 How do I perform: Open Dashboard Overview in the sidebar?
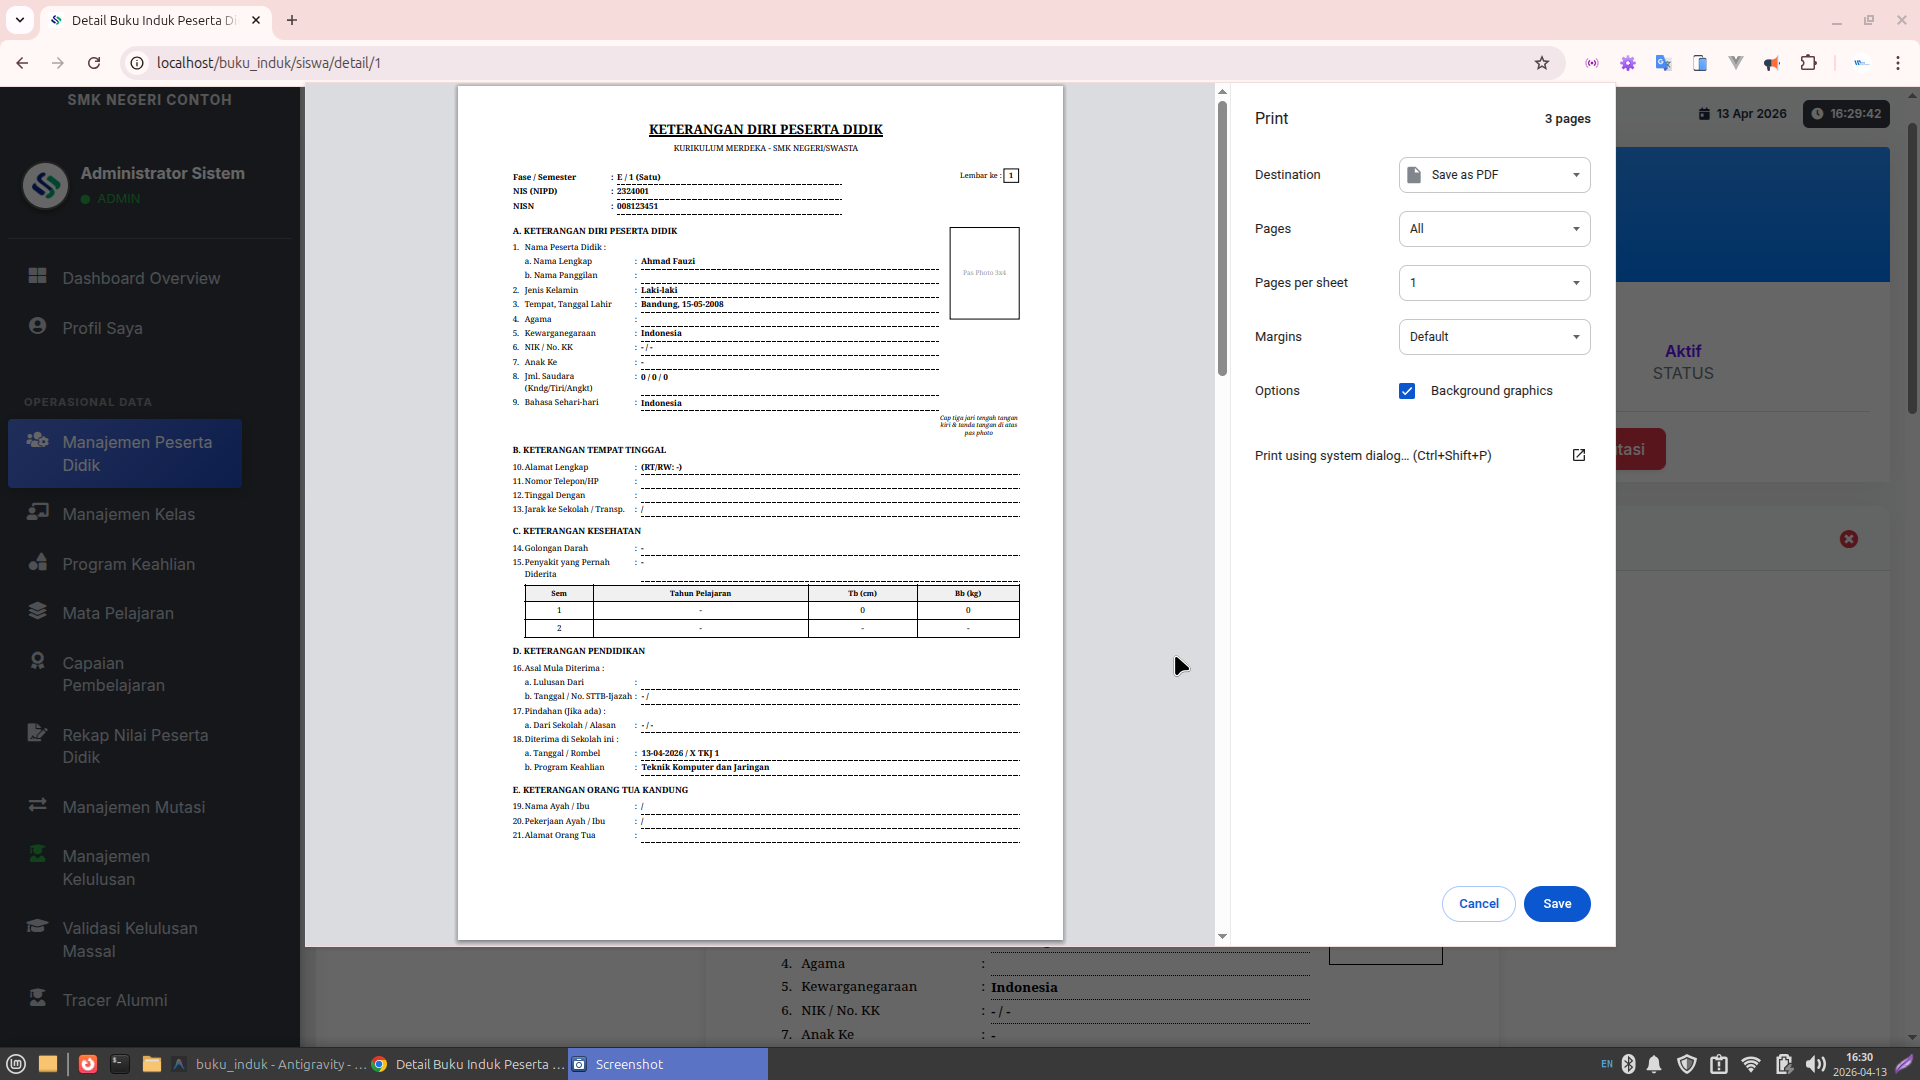141,278
